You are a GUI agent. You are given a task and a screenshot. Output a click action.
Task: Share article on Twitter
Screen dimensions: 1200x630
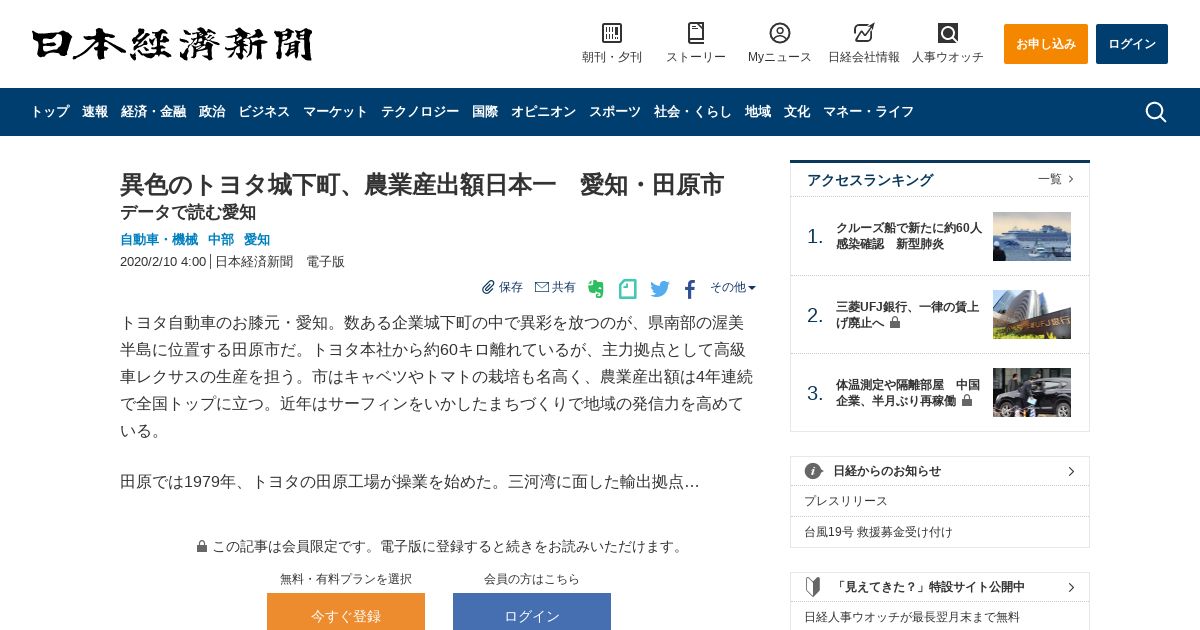[x=660, y=289]
